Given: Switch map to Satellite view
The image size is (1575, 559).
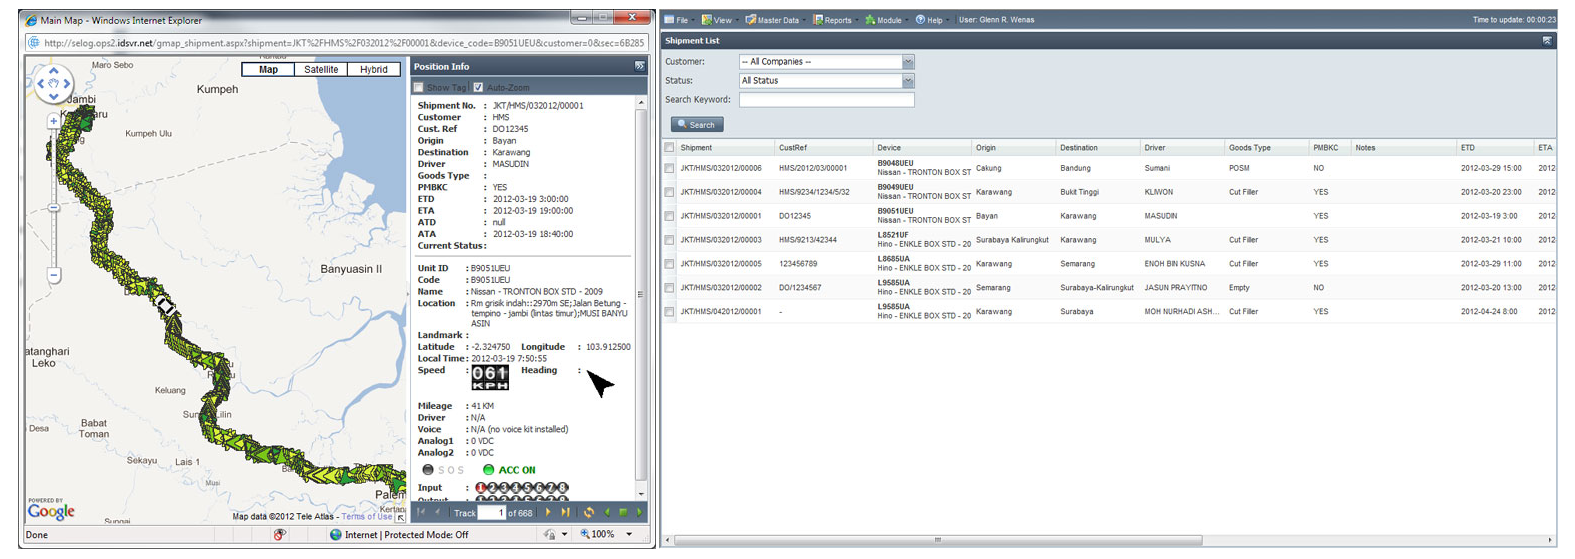Looking at the screenshot, I should coord(321,70).
